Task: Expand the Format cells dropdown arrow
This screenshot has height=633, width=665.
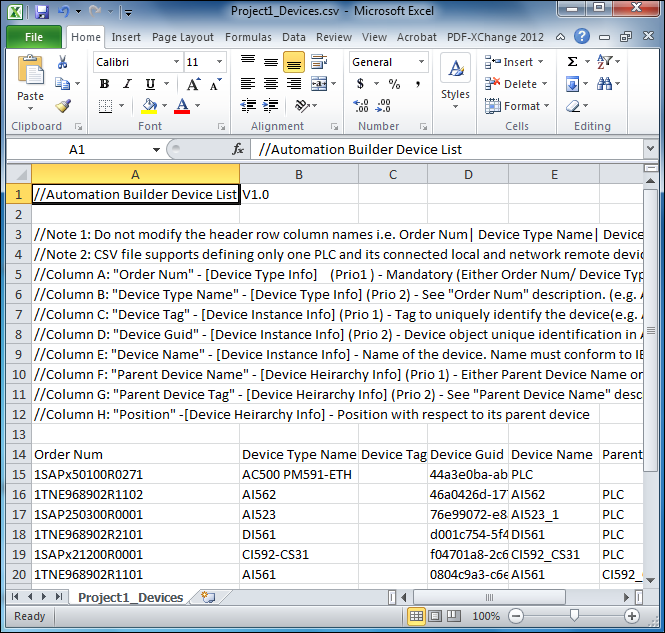Action: [x=546, y=106]
